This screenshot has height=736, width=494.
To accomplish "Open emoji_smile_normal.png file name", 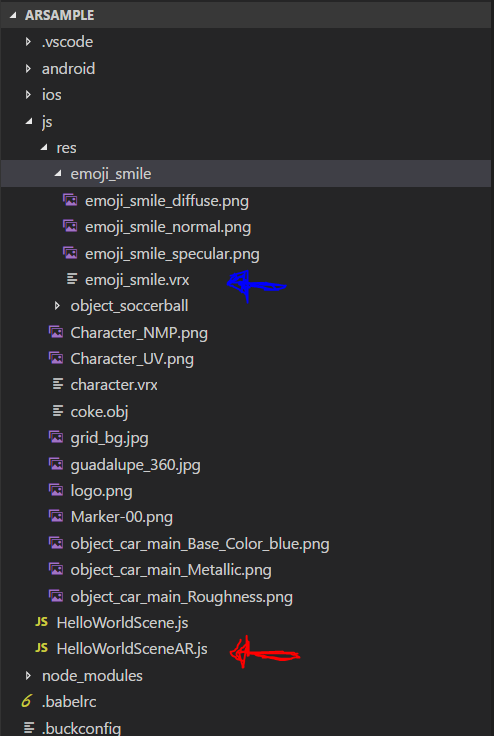I will pyautogui.click(x=168, y=227).
